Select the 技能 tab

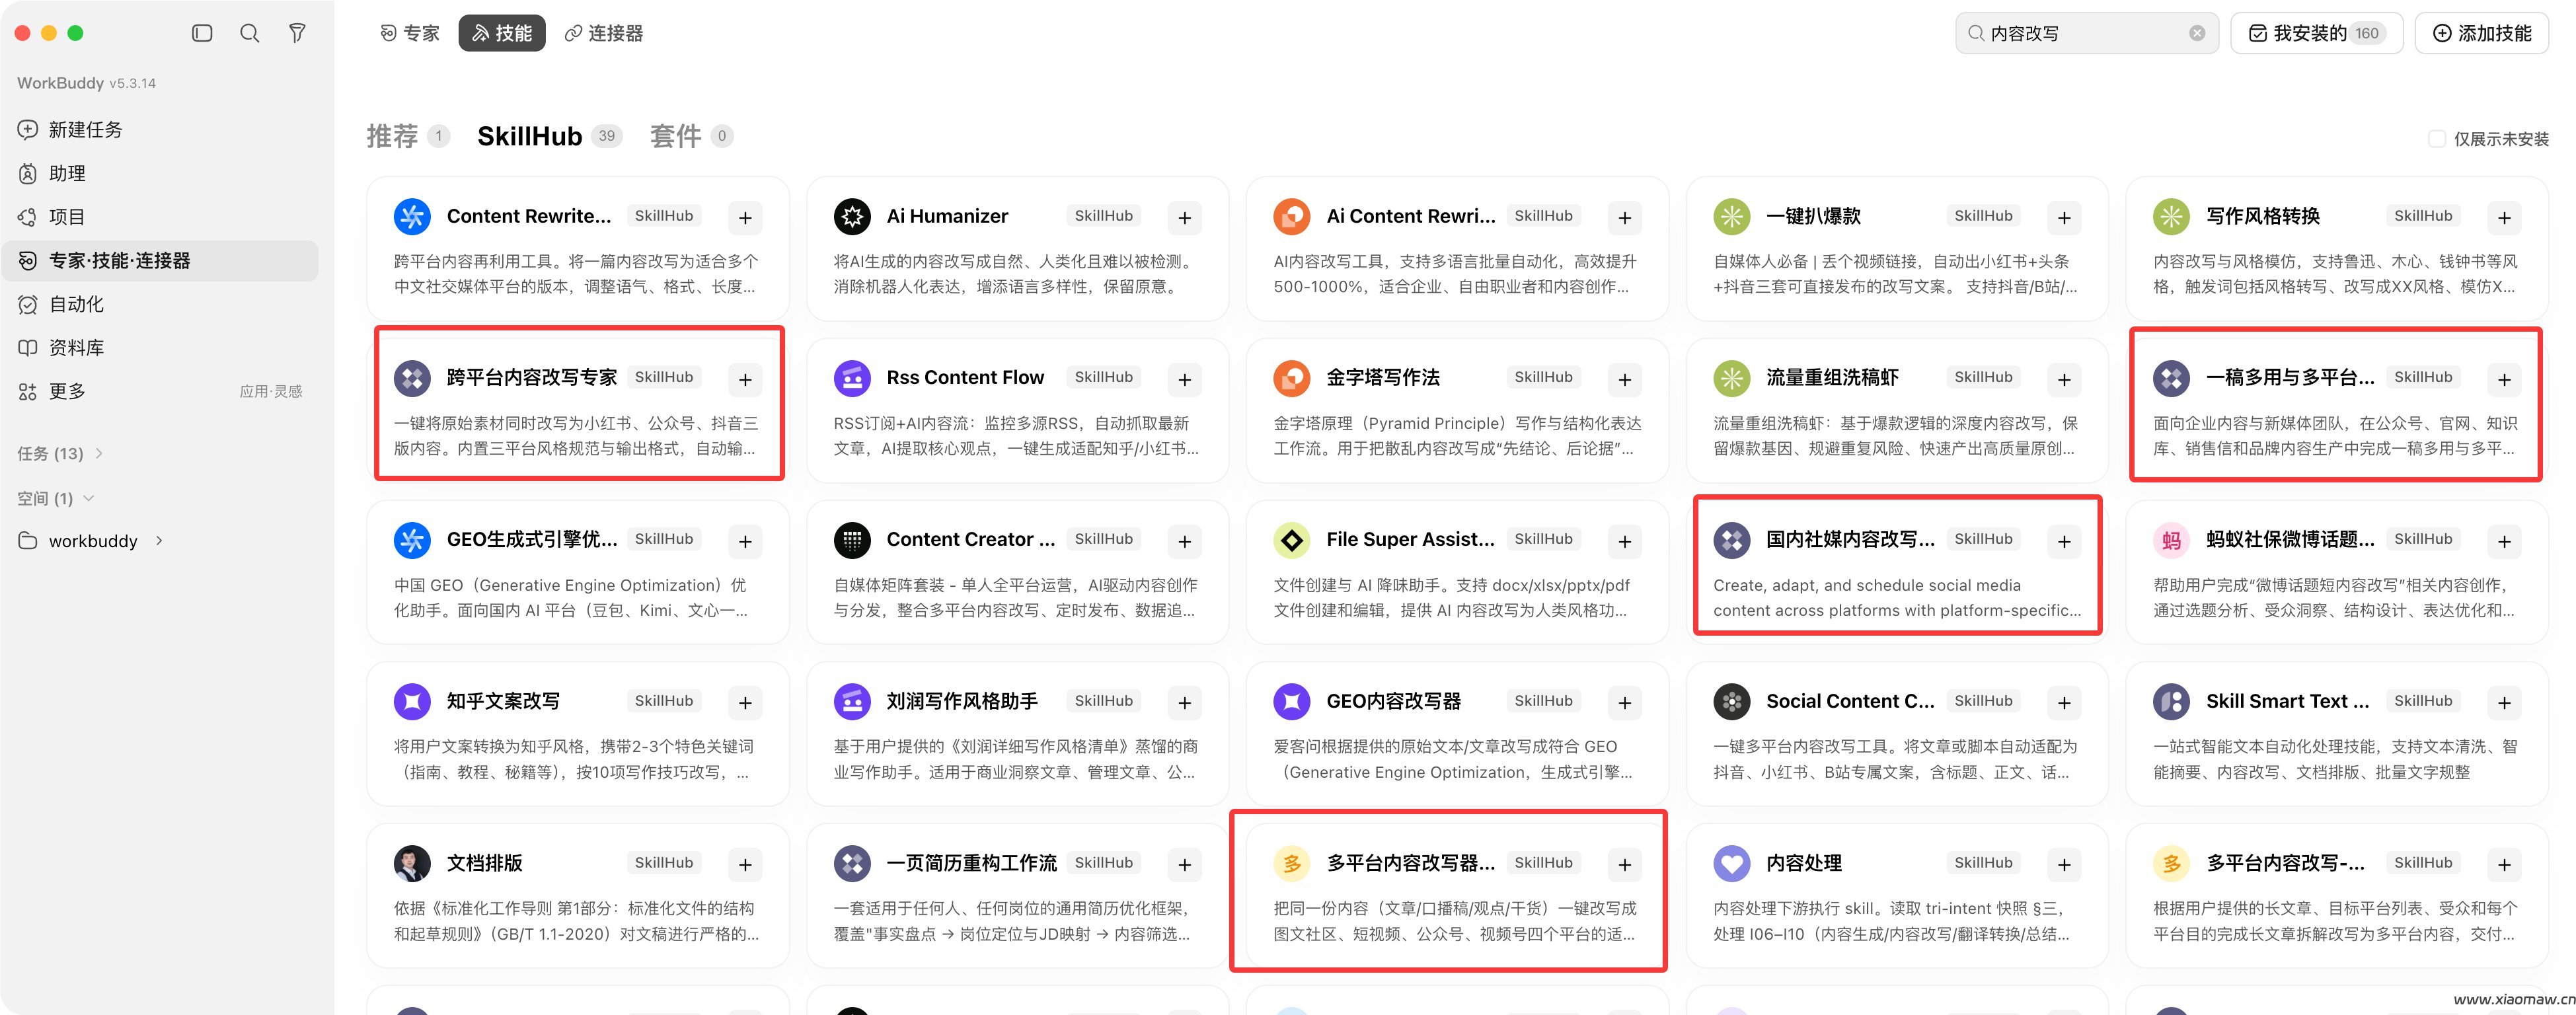[x=502, y=33]
